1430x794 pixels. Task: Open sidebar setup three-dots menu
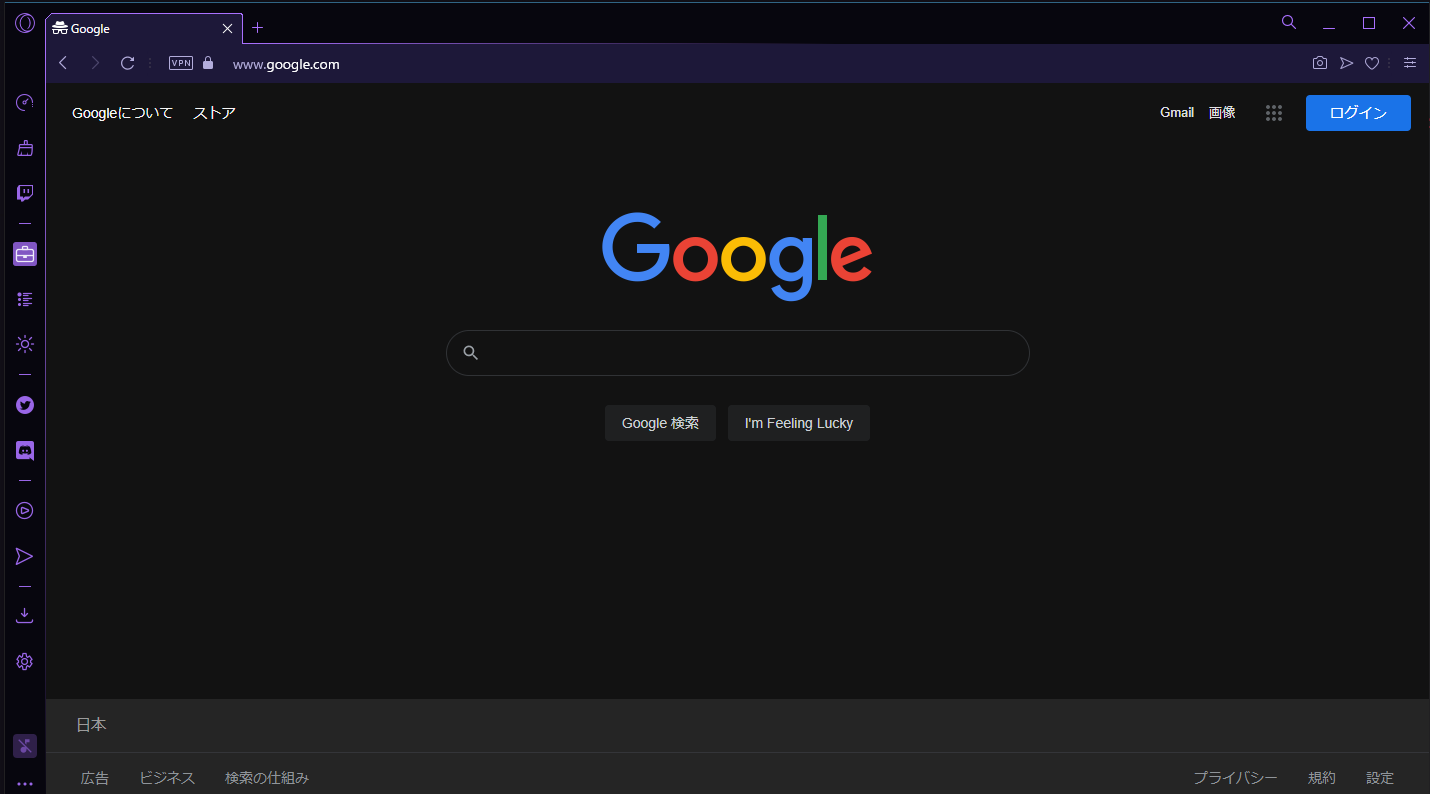pos(25,785)
